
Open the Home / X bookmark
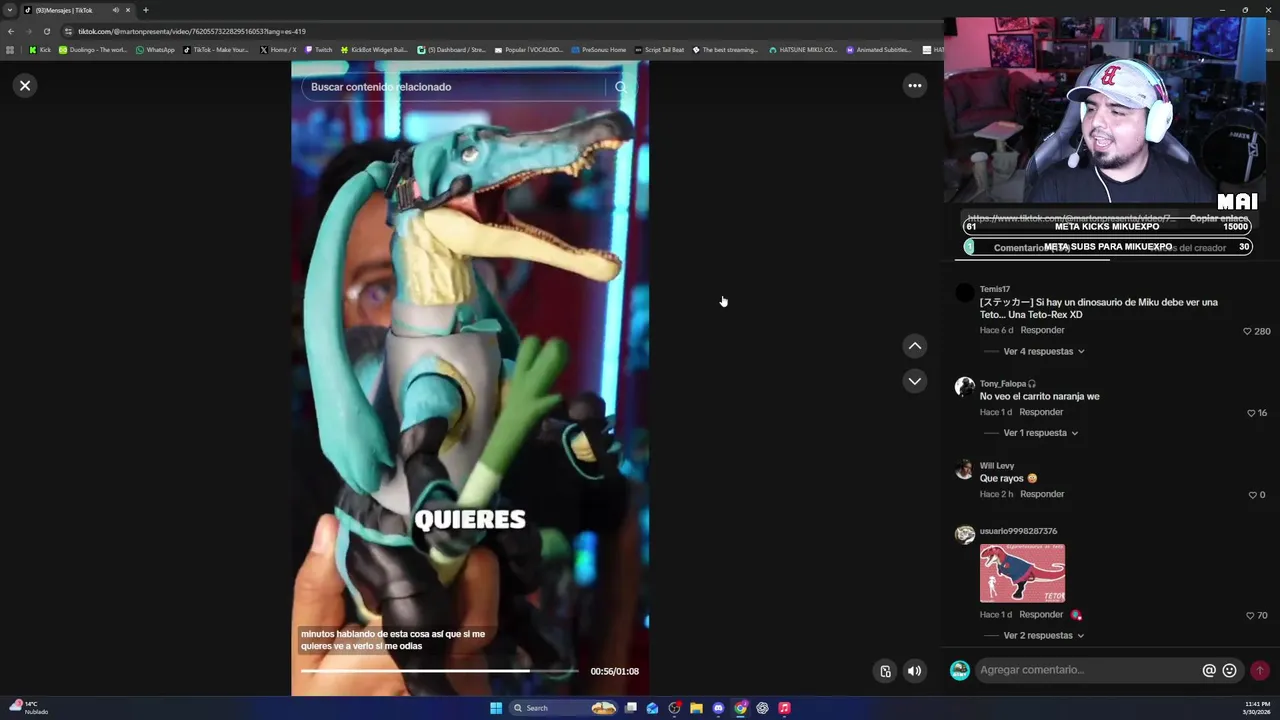(278, 50)
